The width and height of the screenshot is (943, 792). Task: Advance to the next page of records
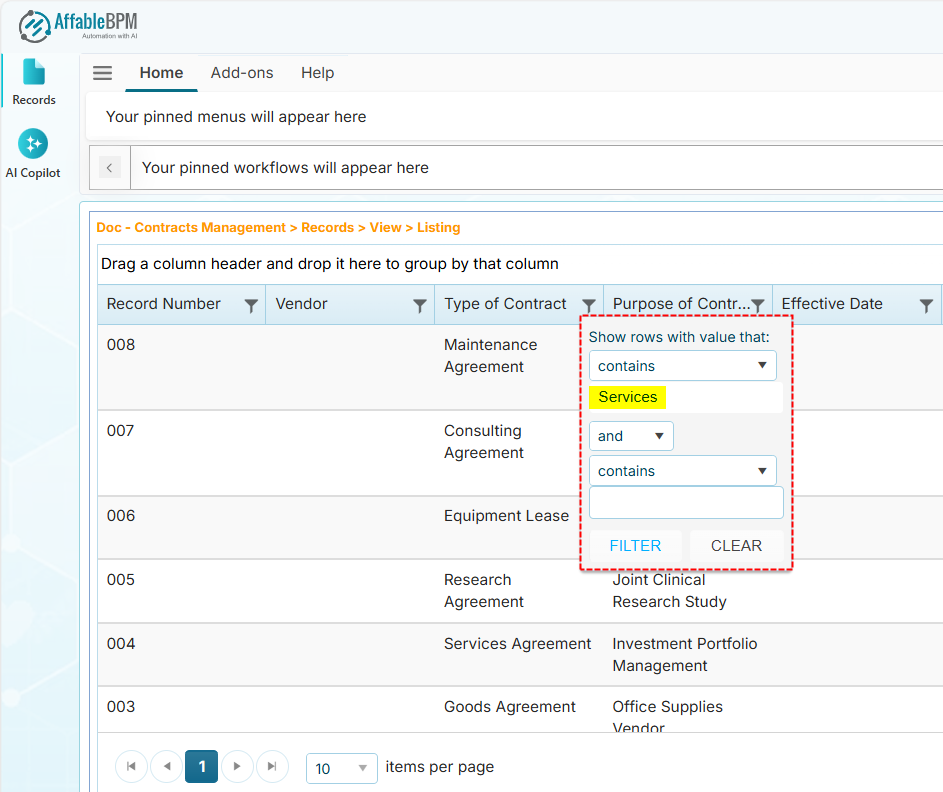[x=237, y=766]
